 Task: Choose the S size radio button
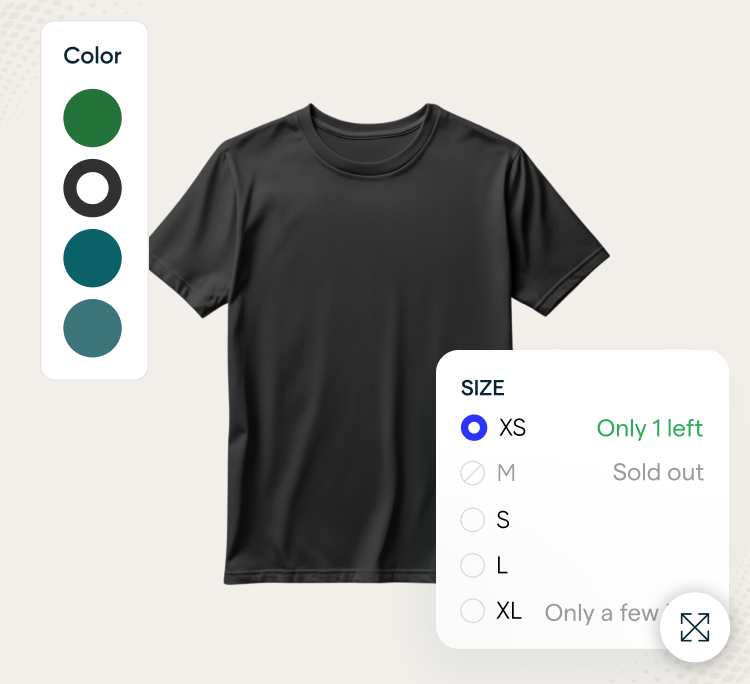[x=473, y=520]
